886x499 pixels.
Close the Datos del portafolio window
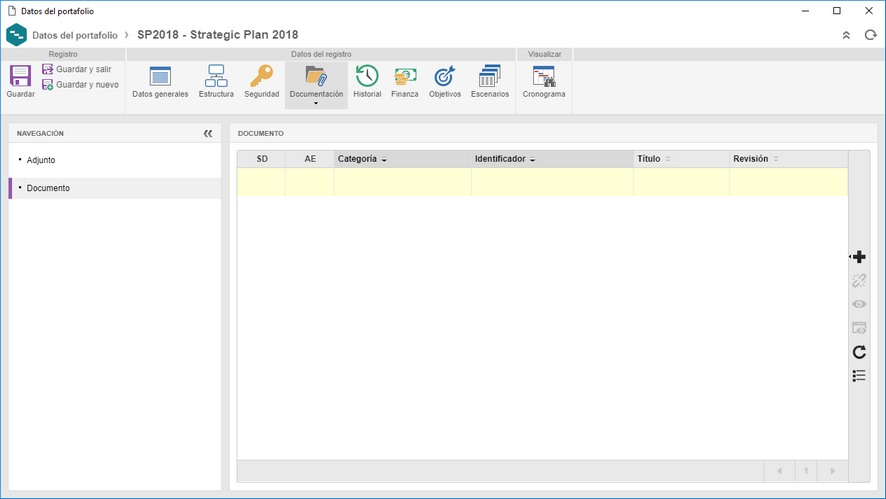[x=869, y=11]
